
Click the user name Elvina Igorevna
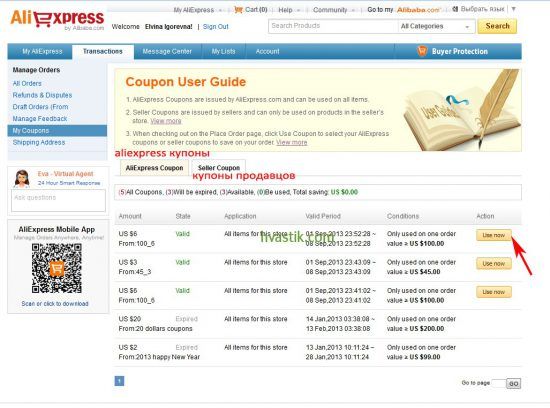tap(168, 27)
